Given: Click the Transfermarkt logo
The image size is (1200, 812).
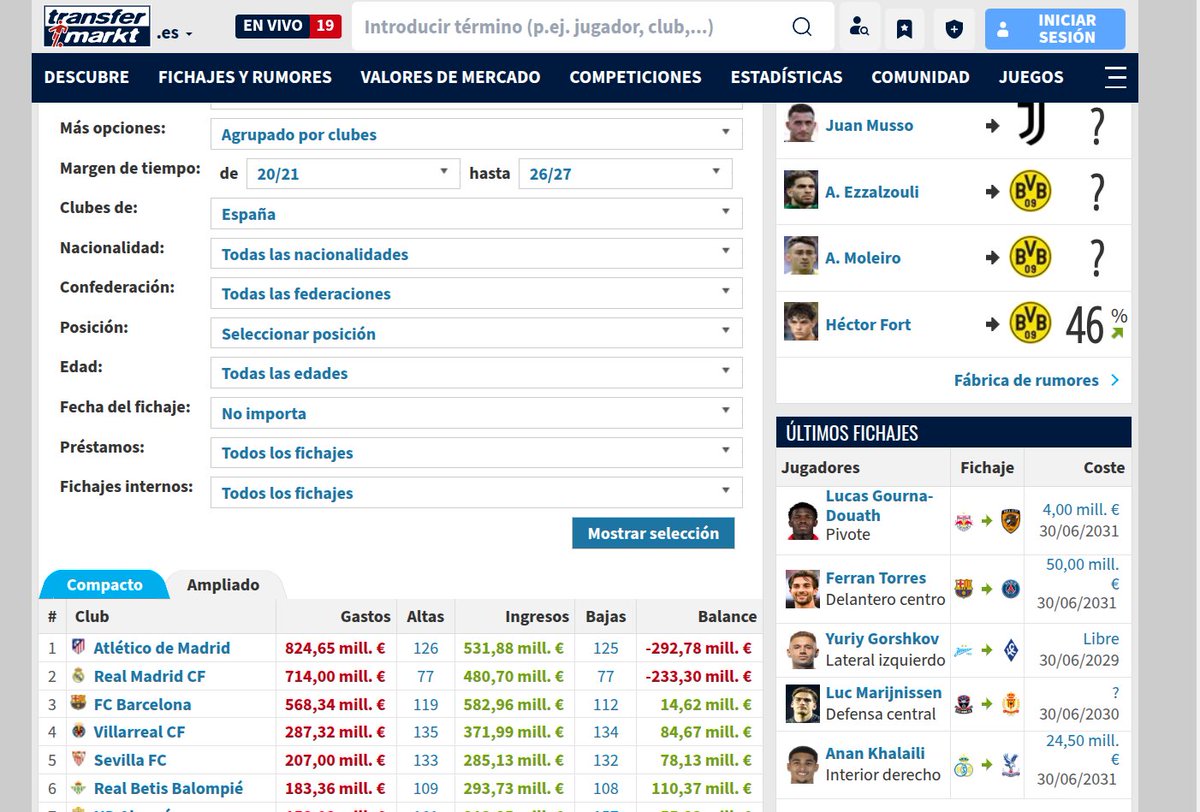Looking at the screenshot, I should (x=97, y=26).
